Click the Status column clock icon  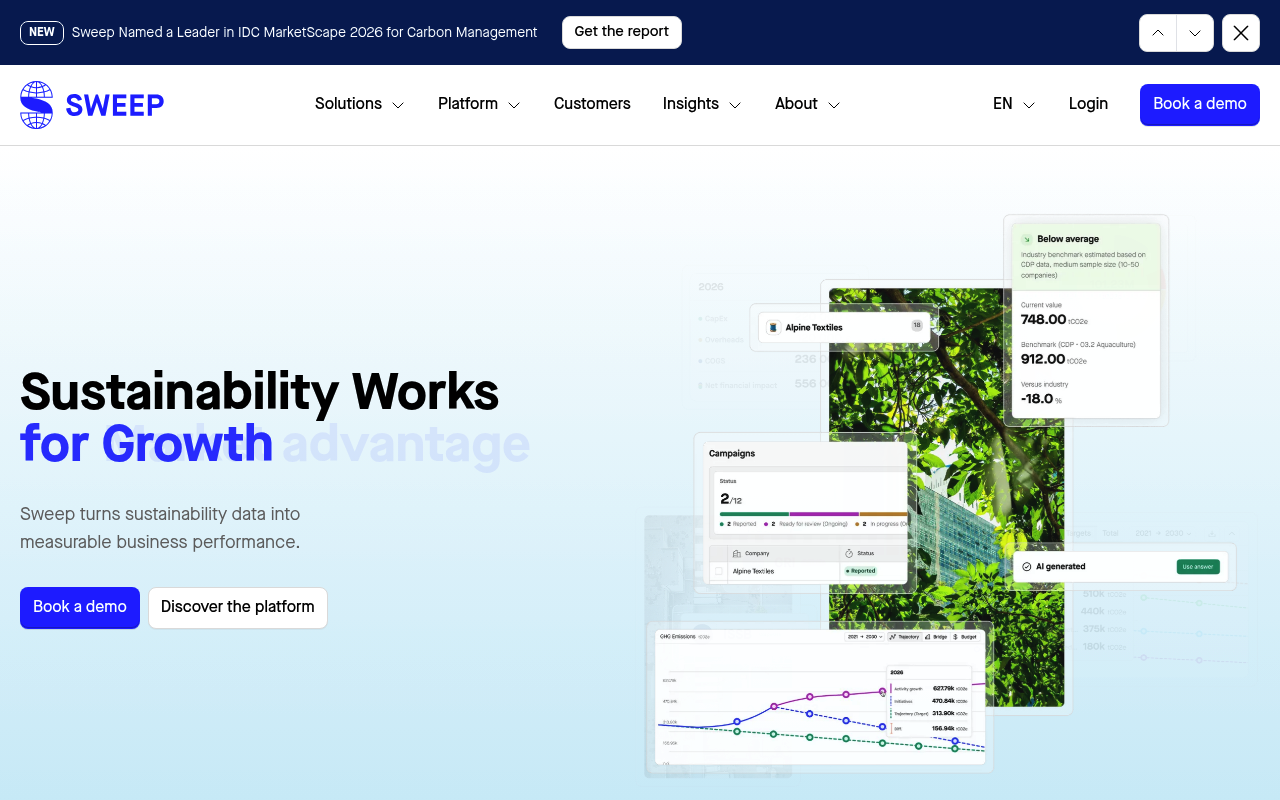pyautogui.click(x=849, y=554)
